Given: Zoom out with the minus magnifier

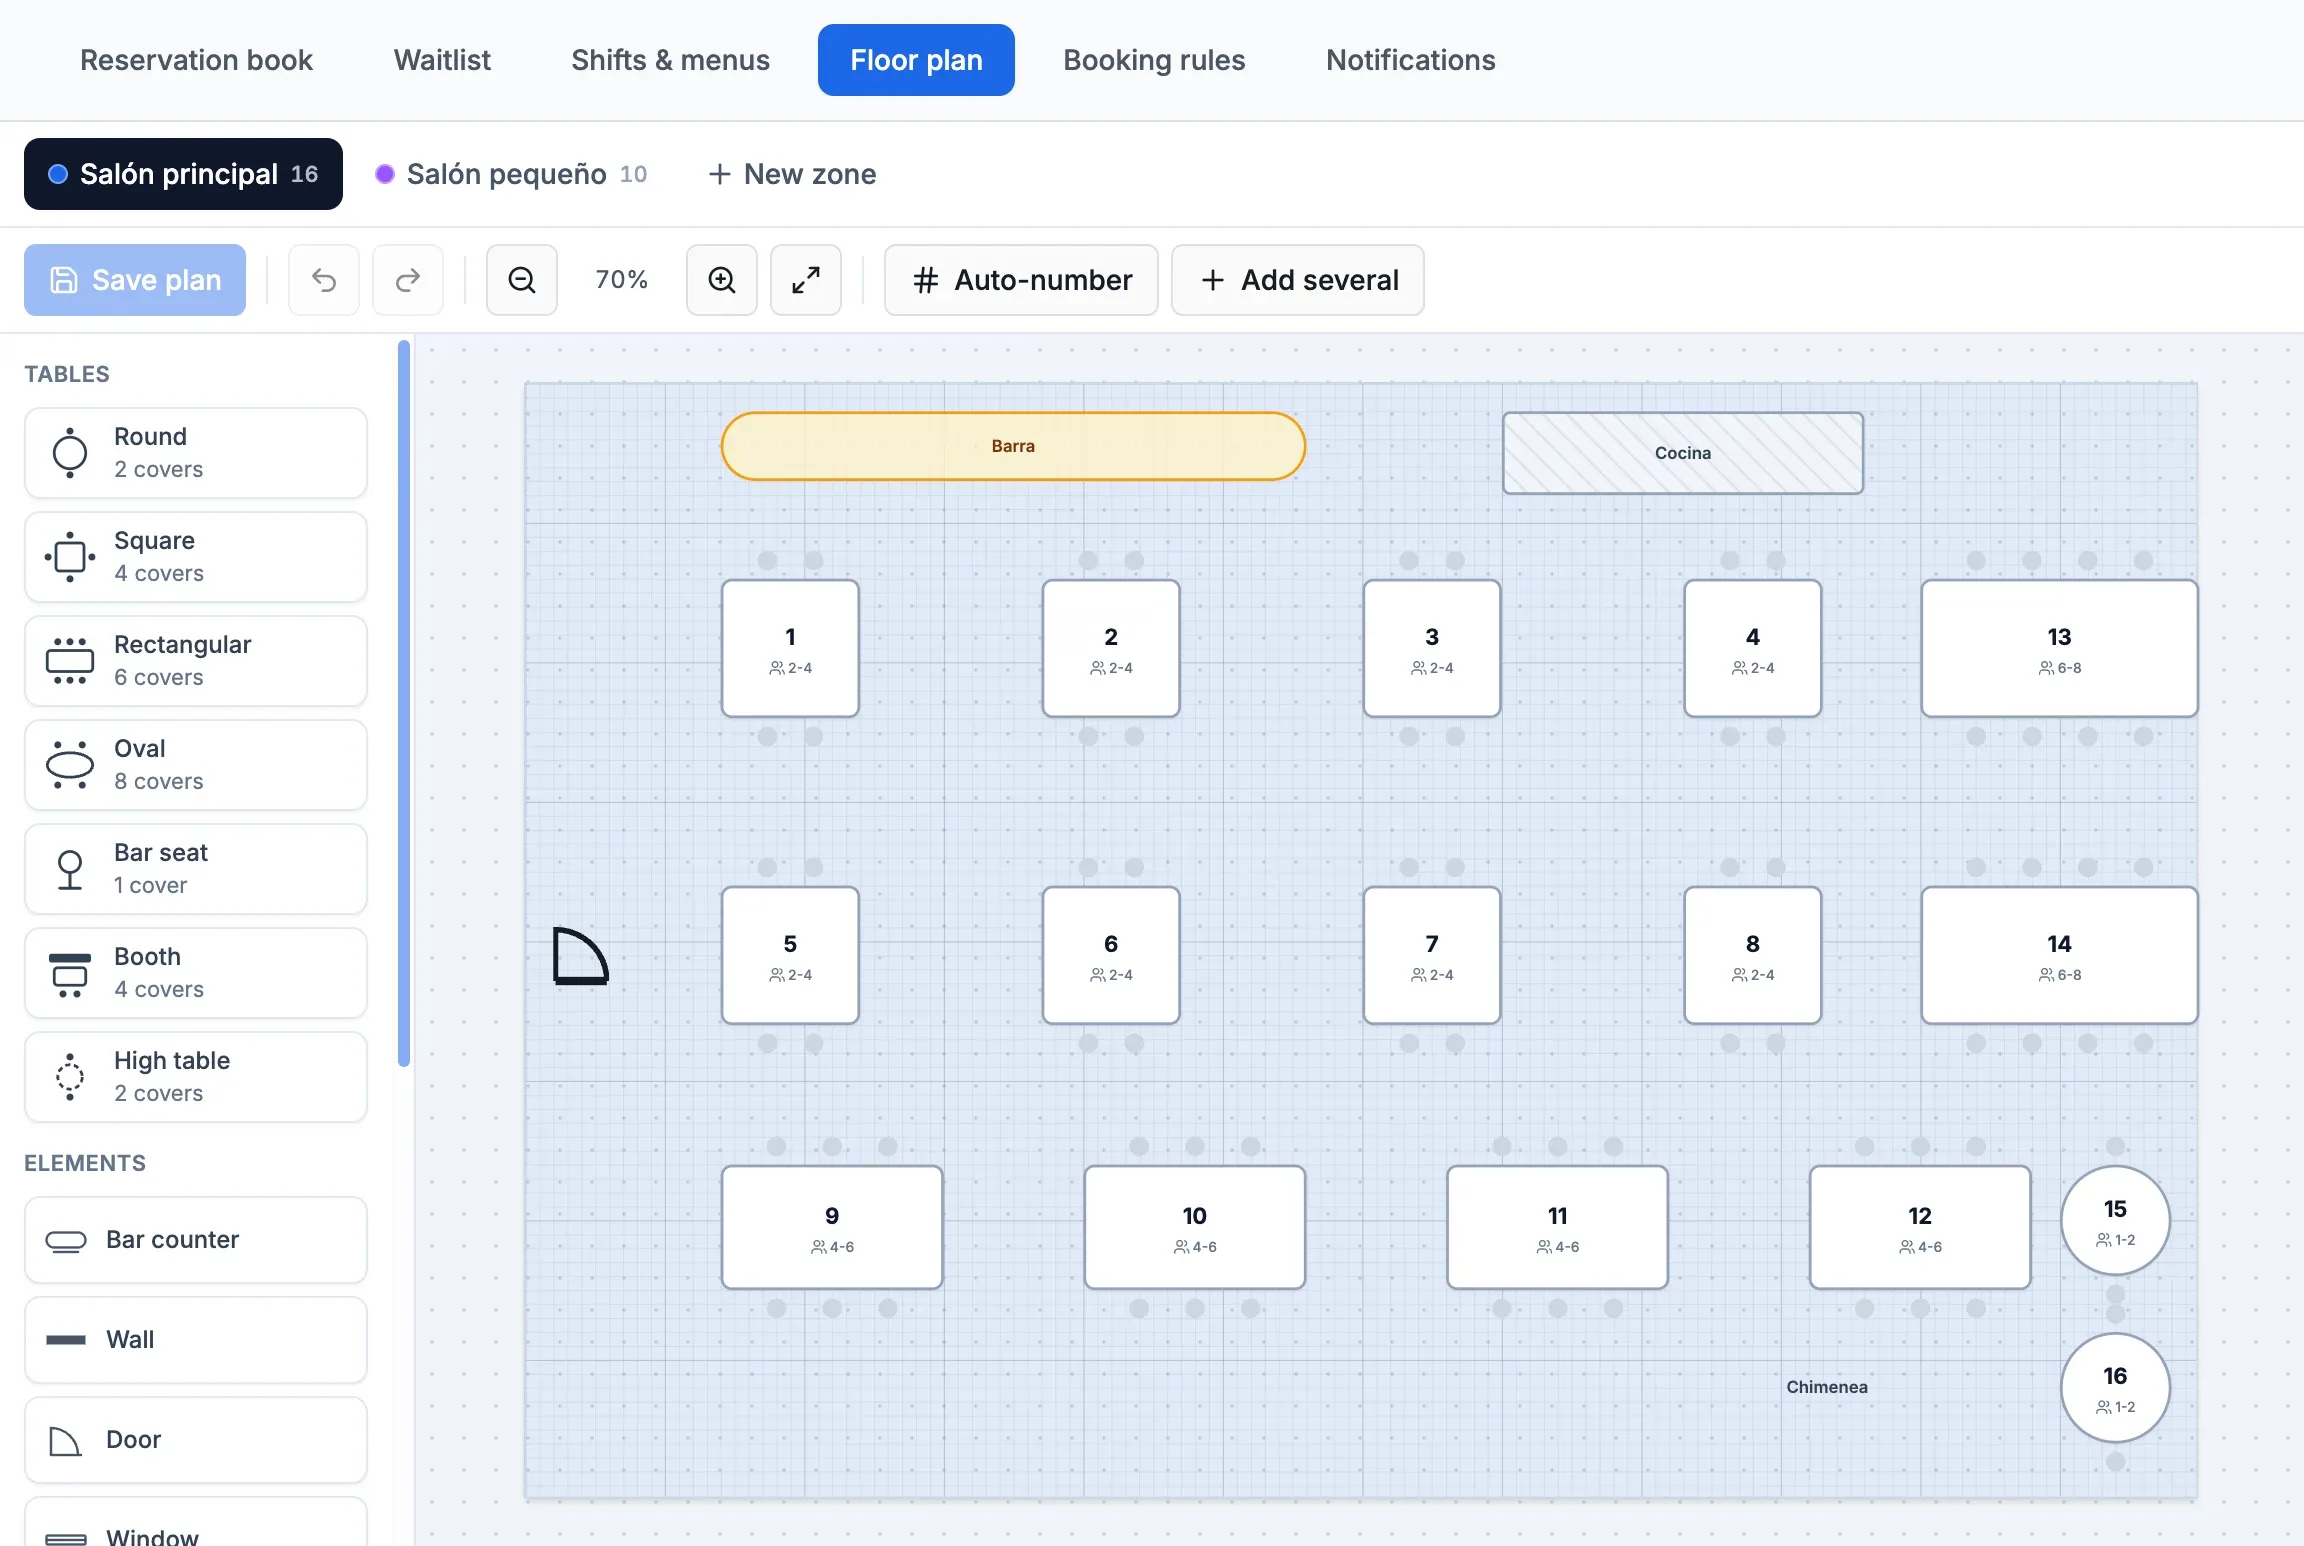Looking at the screenshot, I should (x=522, y=280).
